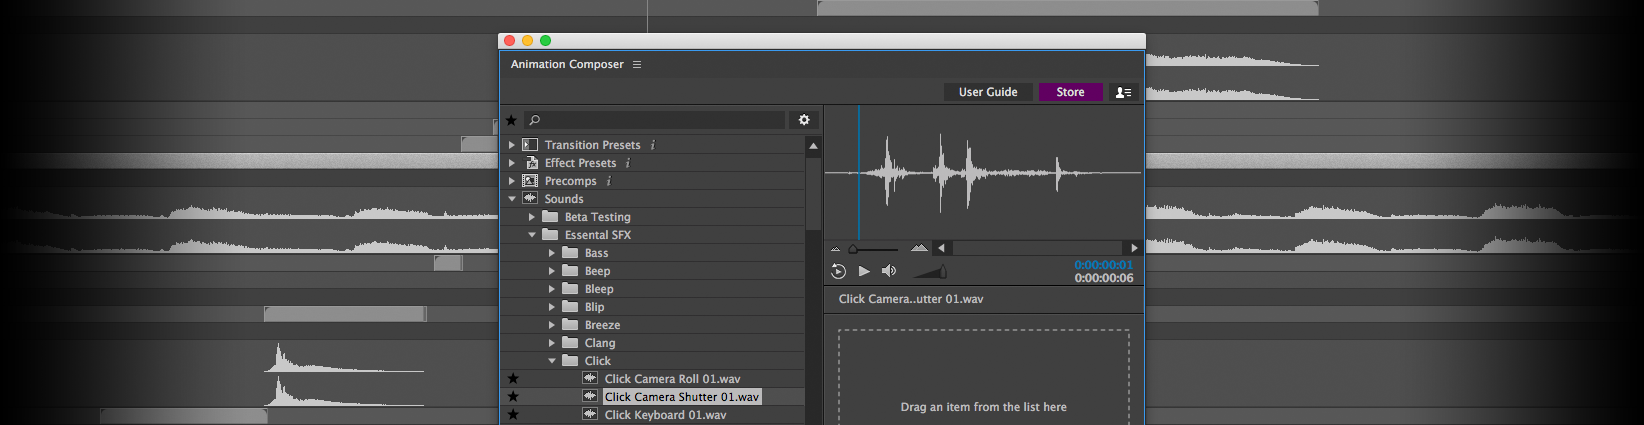This screenshot has width=1644, height=425.
Task: Click the waveform zoom slider
Action: [x=873, y=248]
